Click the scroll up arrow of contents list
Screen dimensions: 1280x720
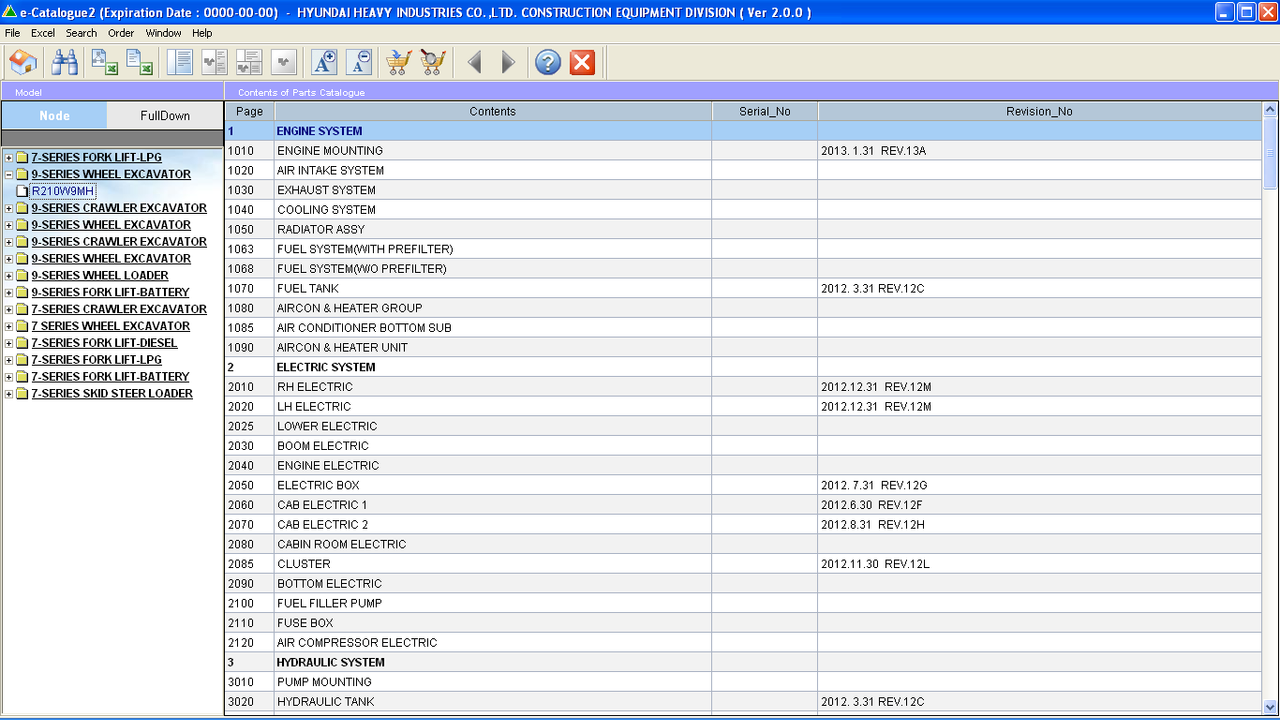coord(1271,110)
